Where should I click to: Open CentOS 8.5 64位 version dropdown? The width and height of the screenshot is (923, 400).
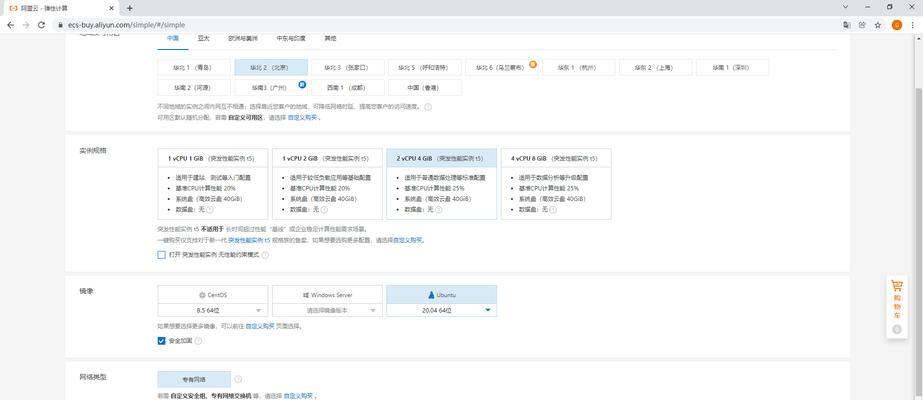click(x=213, y=310)
